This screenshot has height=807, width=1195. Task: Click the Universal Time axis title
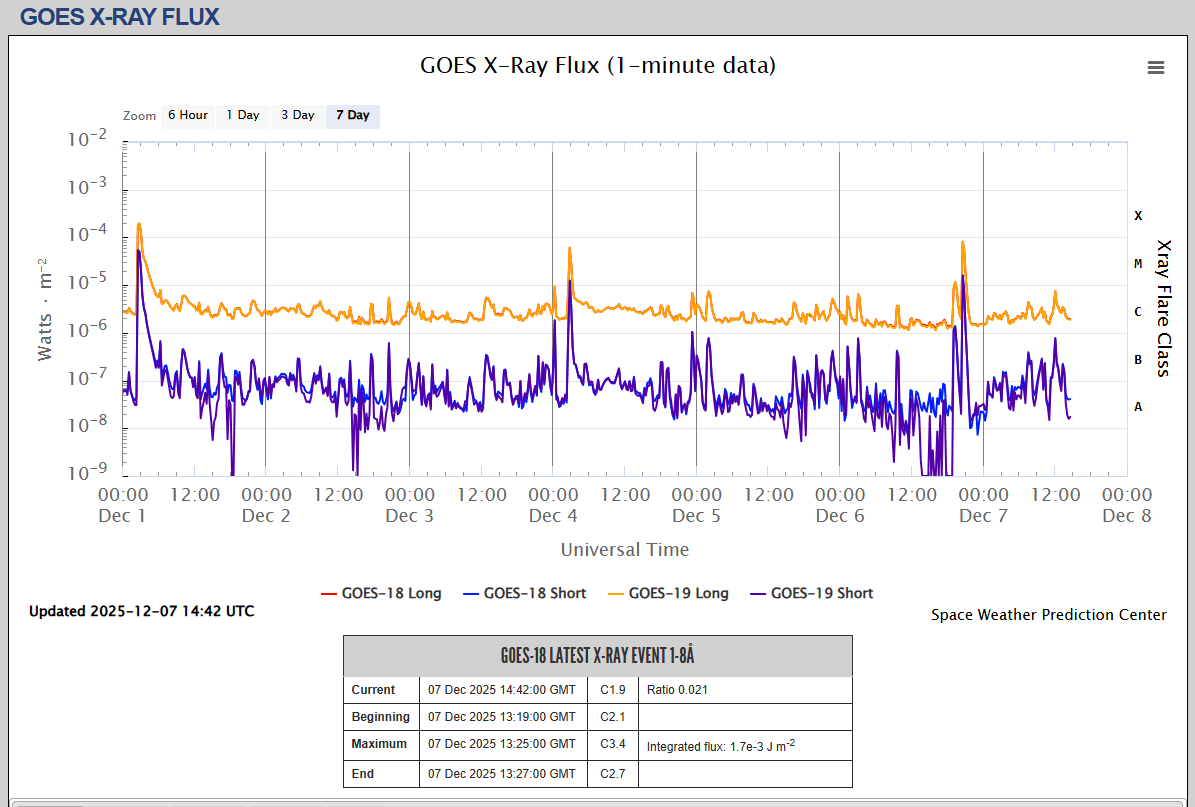point(624,549)
